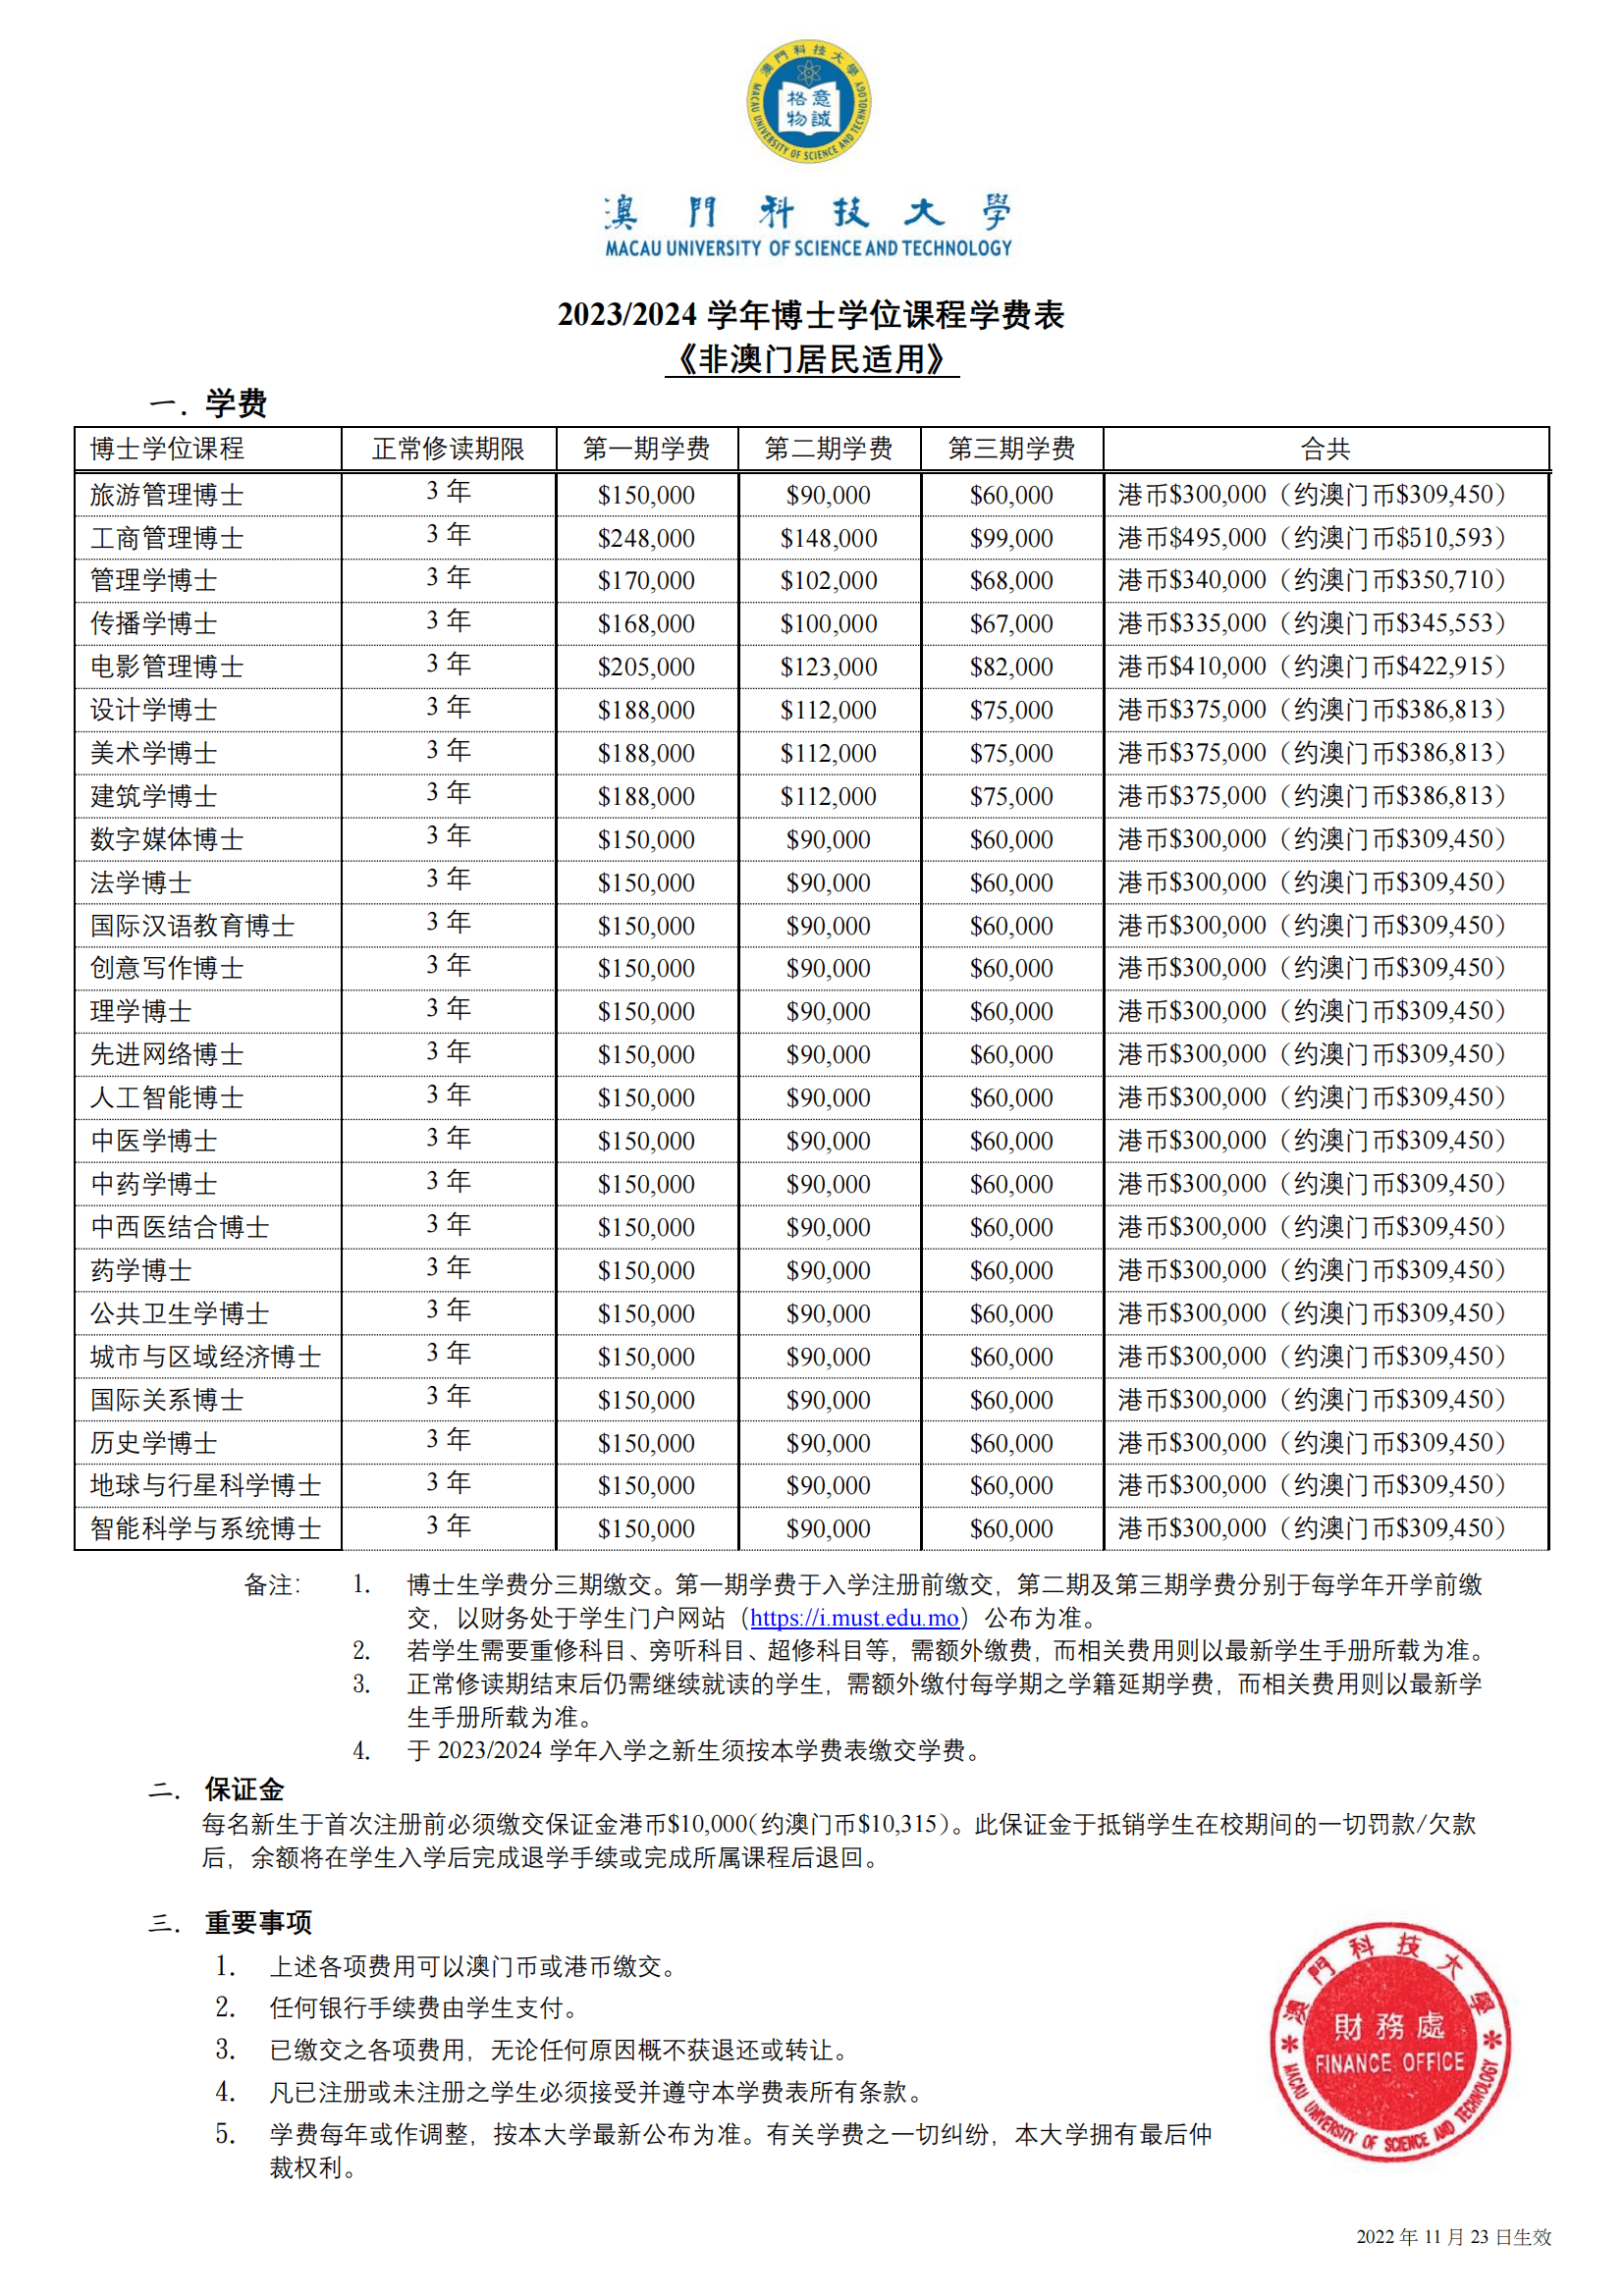Select the row label 中医学博士

(x=154, y=1141)
